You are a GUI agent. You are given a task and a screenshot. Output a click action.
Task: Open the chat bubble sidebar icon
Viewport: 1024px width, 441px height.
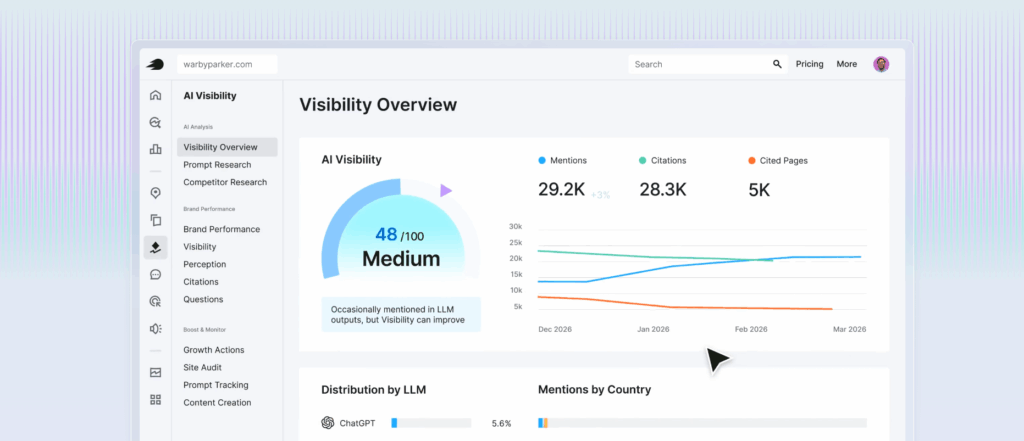[x=155, y=274]
